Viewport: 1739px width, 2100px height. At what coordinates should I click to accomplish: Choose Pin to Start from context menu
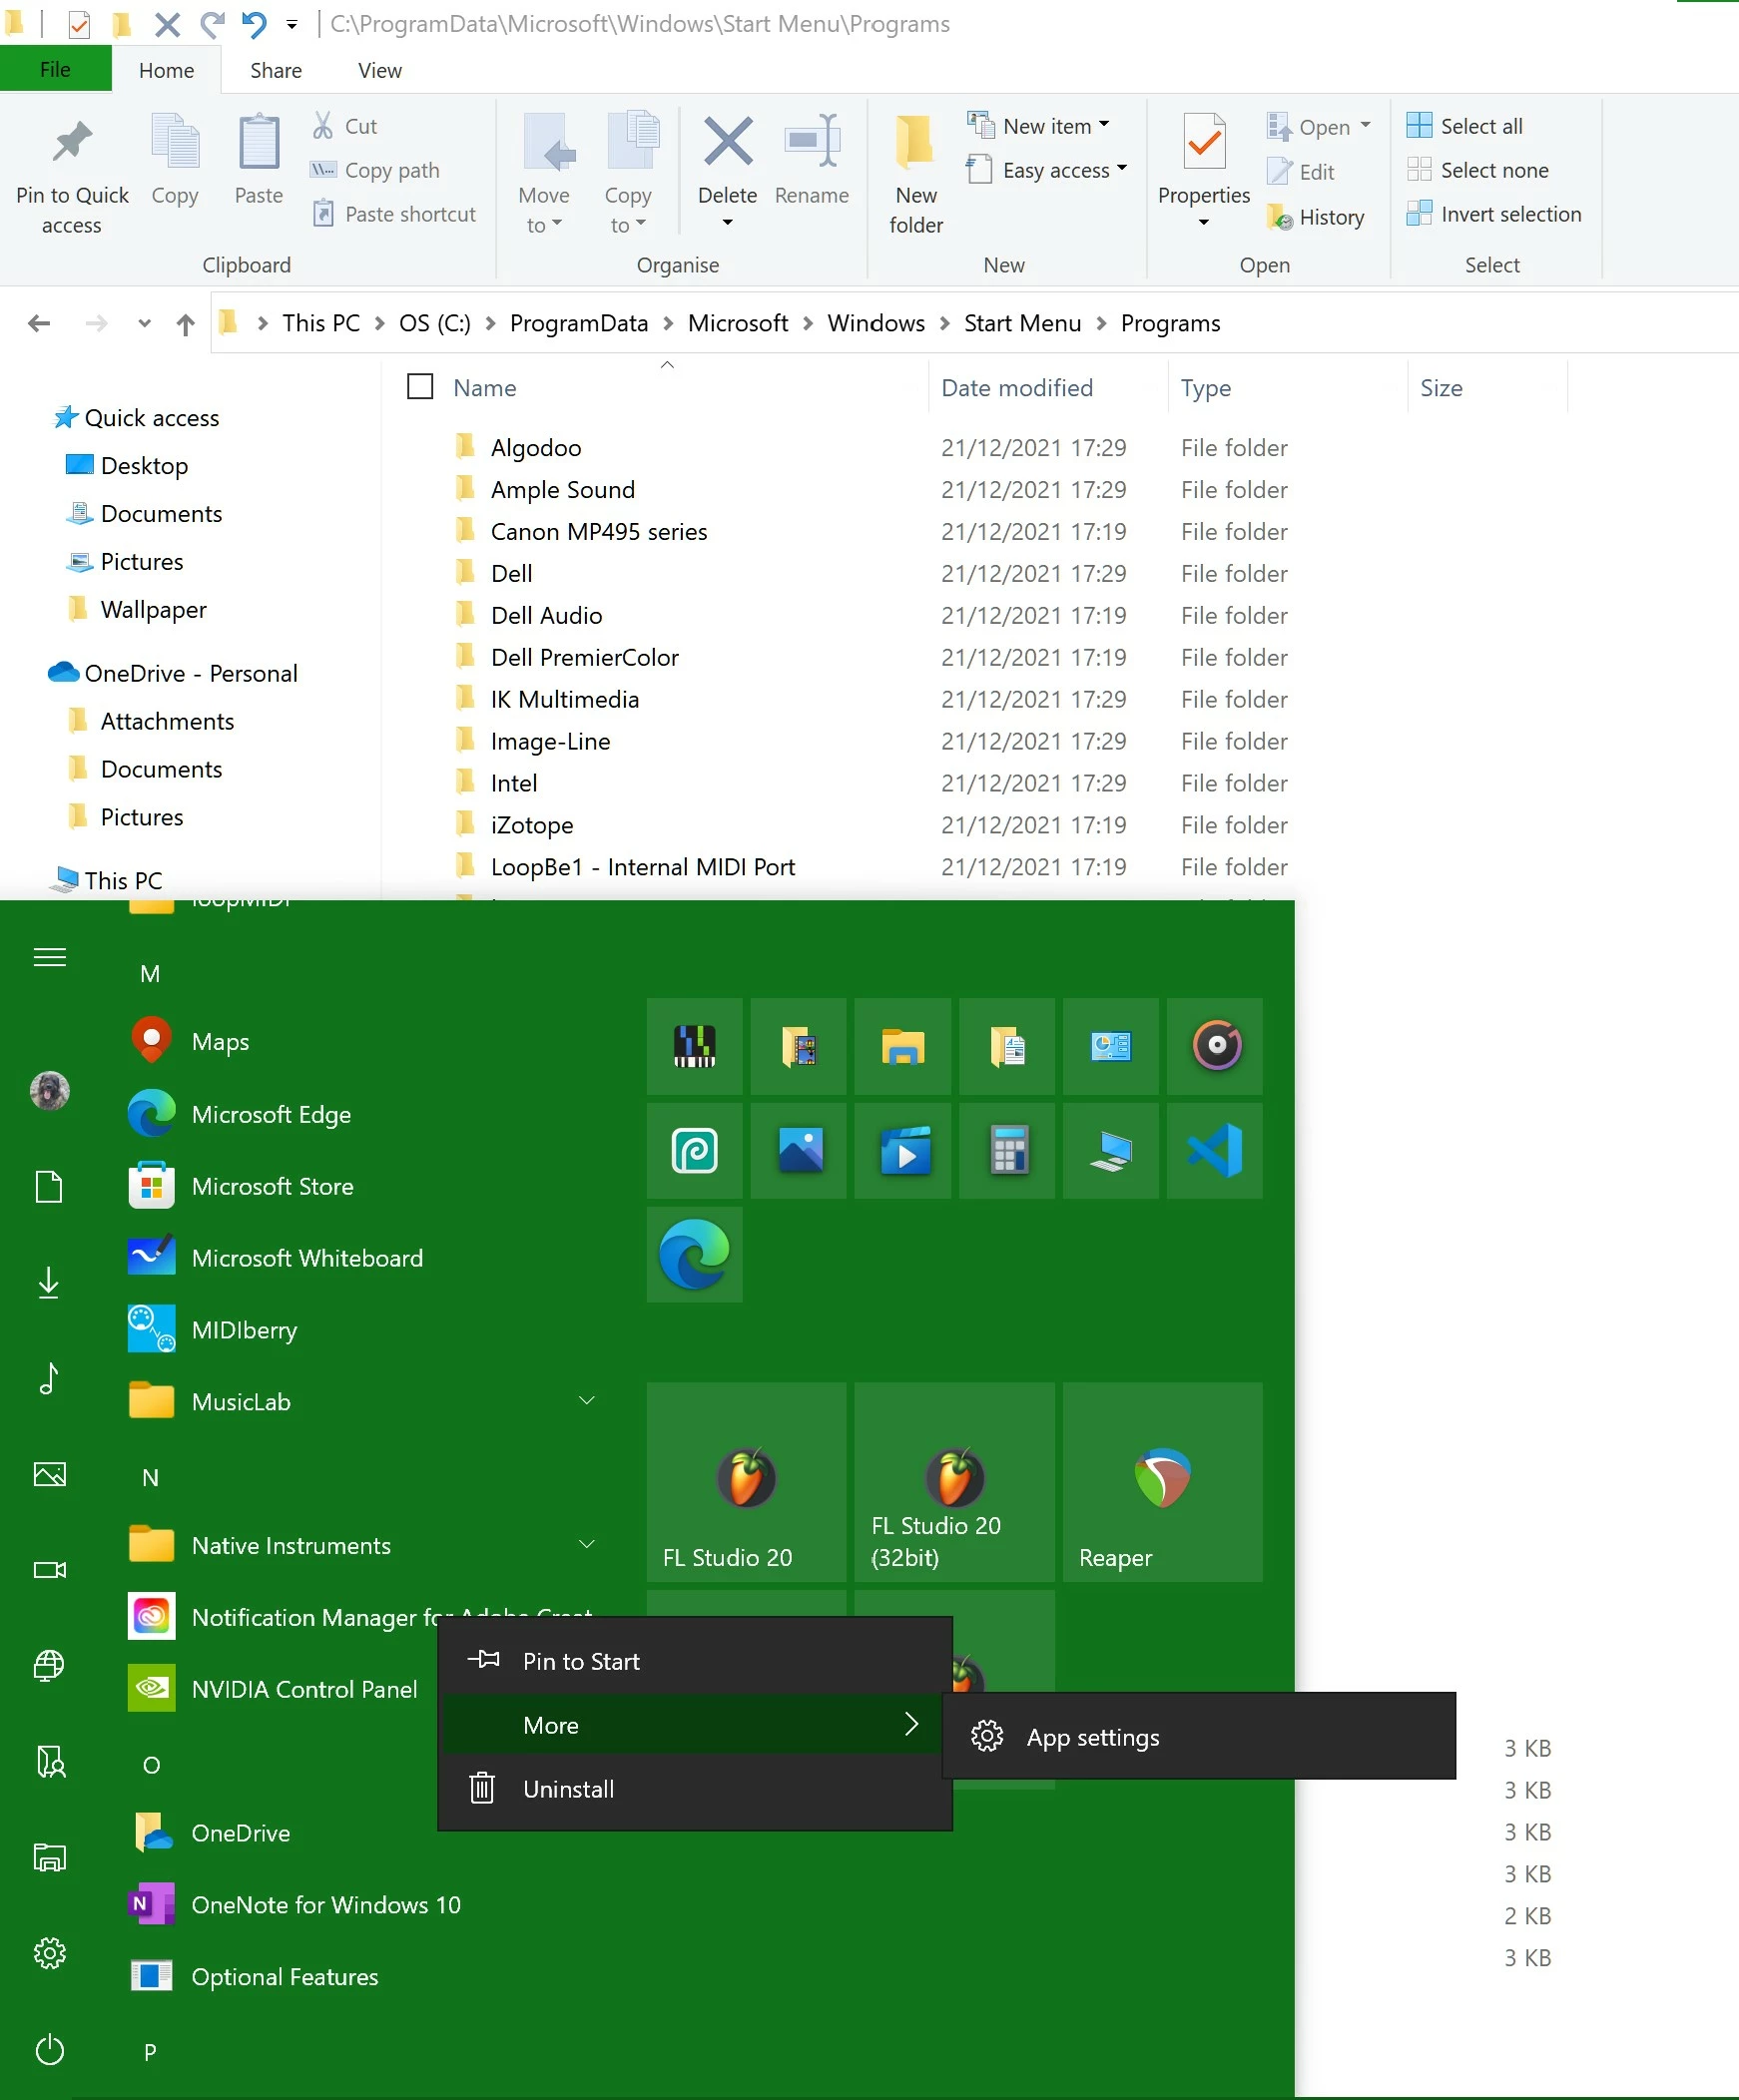(x=695, y=1661)
